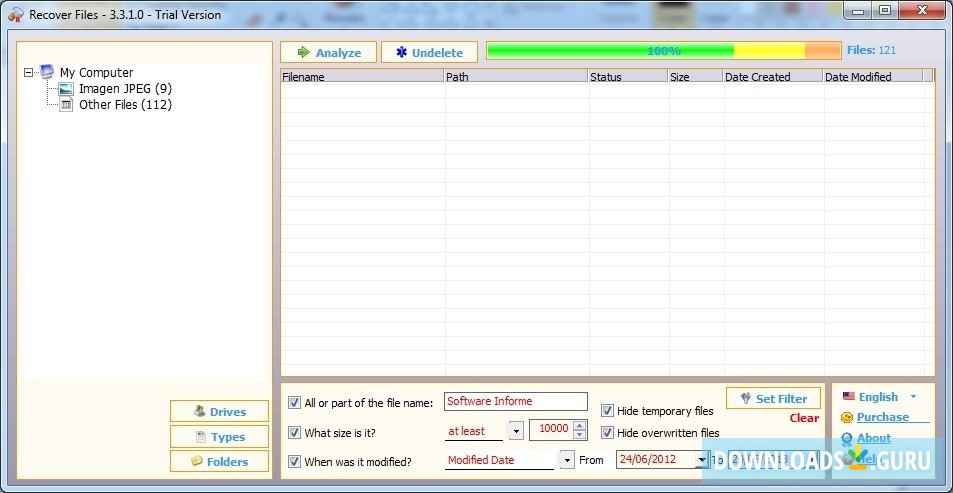Click the size value field showing 10000
This screenshot has height=493, width=953.
tap(552, 429)
